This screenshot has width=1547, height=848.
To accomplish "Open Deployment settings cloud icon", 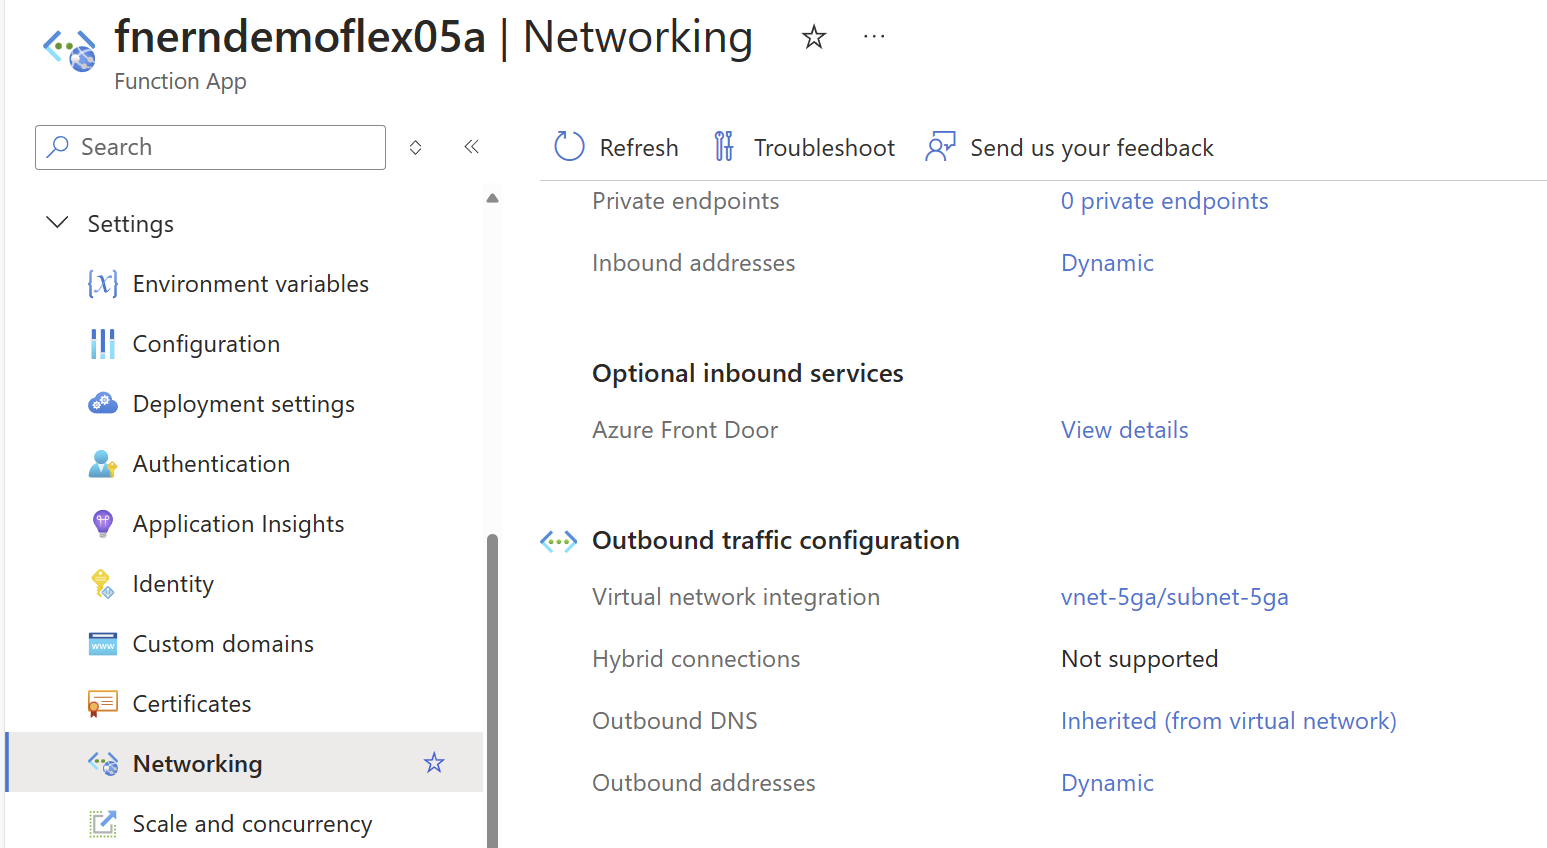I will click(x=103, y=403).
